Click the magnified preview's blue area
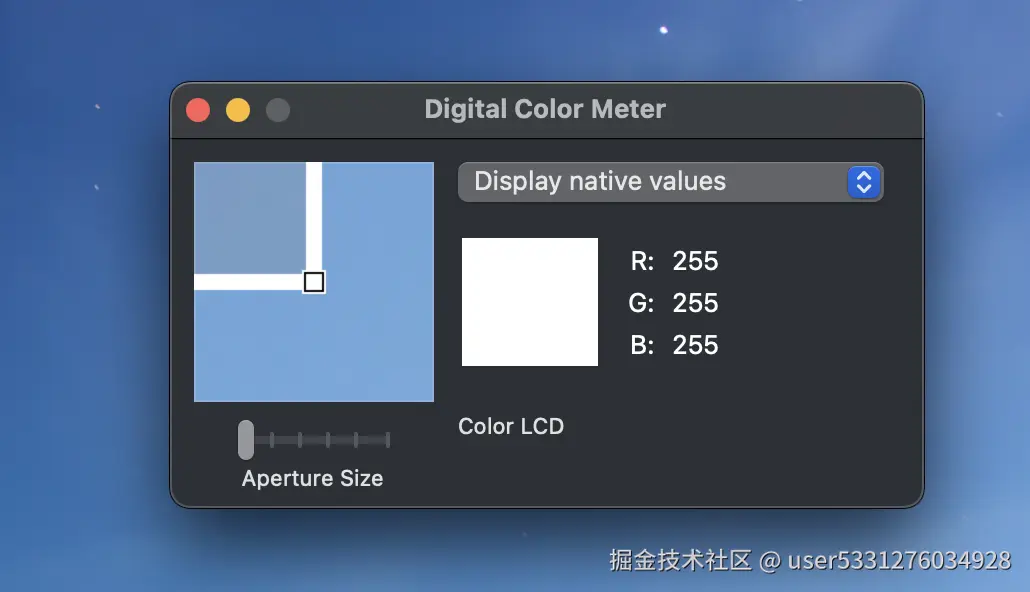Viewport: 1030px width, 592px height. pos(314,348)
